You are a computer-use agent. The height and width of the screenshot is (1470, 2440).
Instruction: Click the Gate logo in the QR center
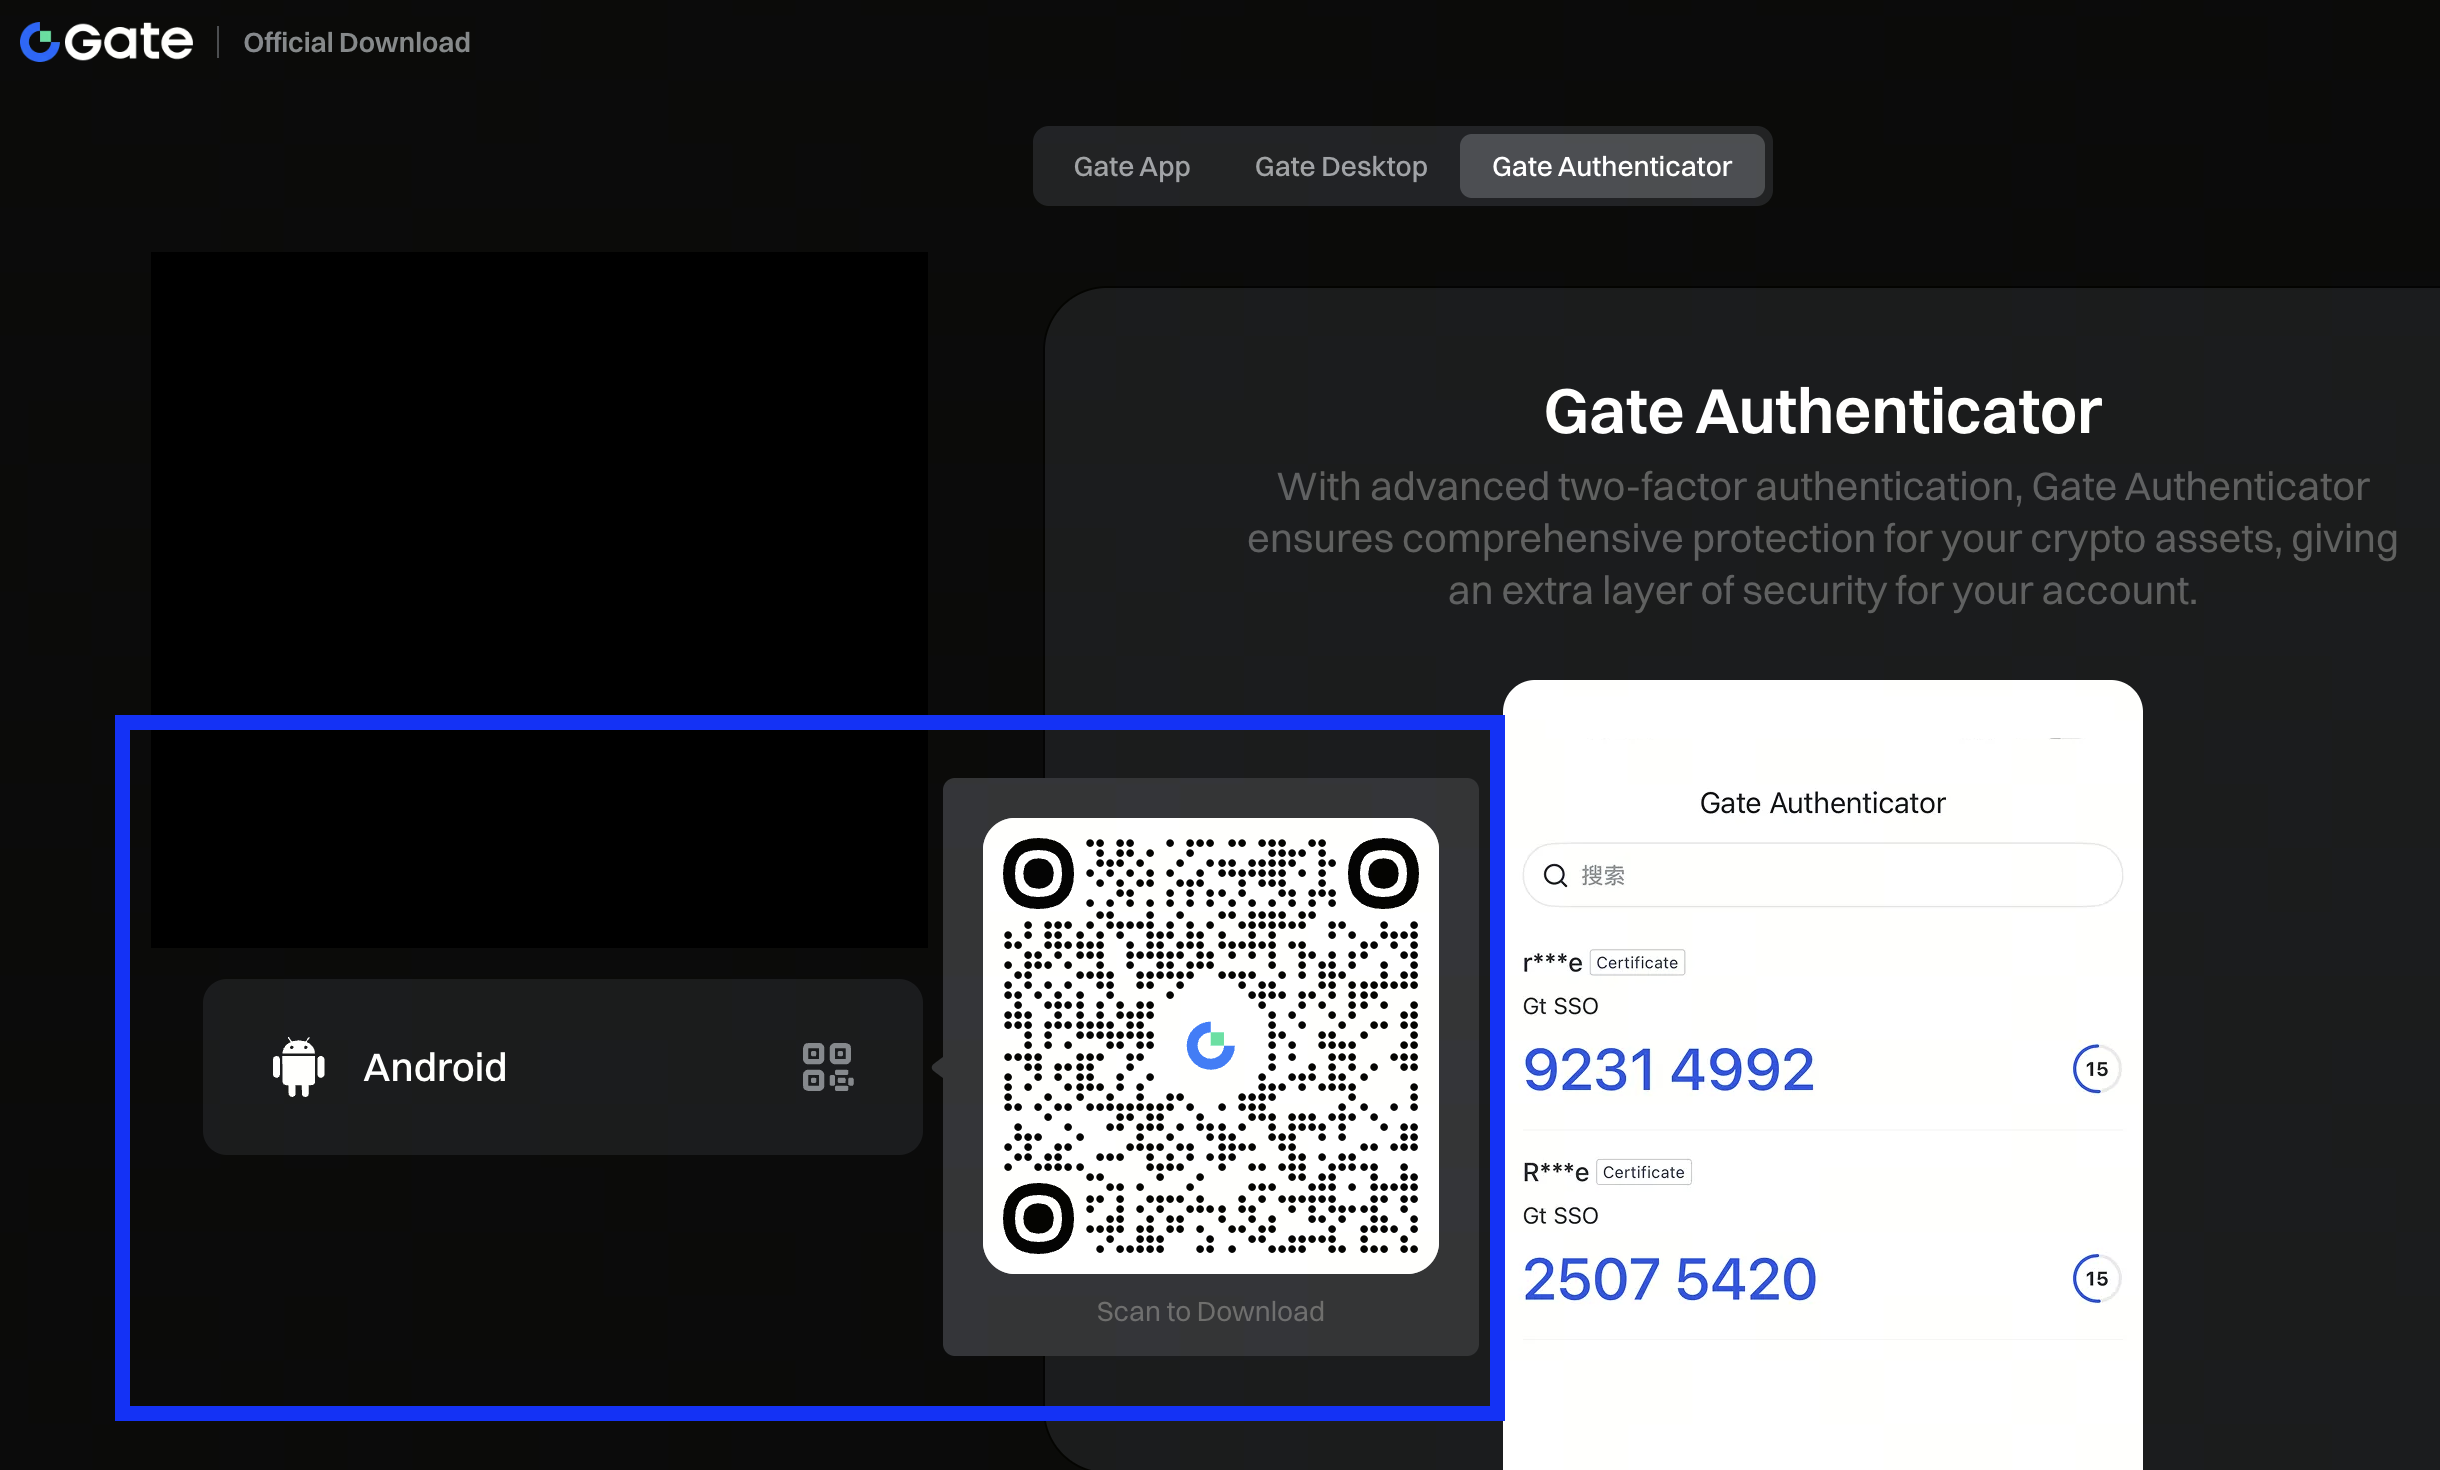1210,1046
